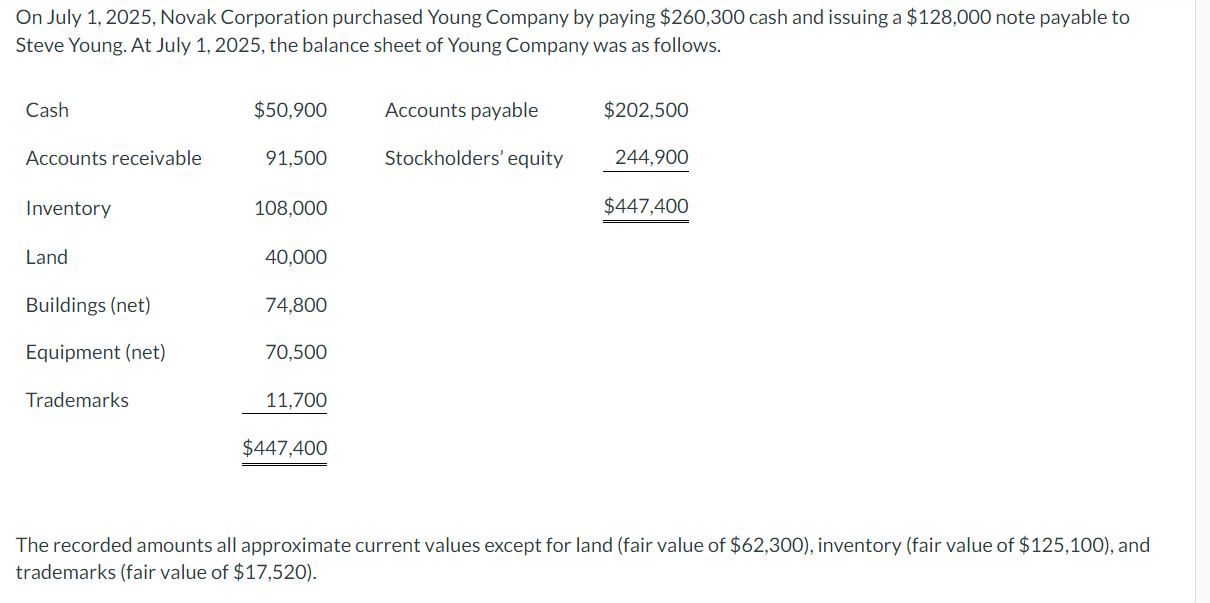
Task: Click the $447,400 total assets figure
Action: point(285,448)
